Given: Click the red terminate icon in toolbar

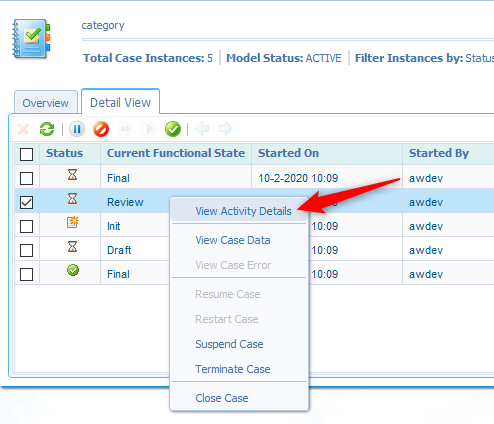Looking at the screenshot, I should coord(101,129).
